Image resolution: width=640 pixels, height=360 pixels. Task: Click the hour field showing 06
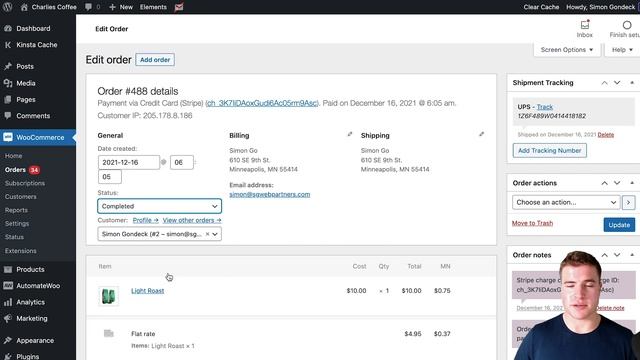[182, 162]
